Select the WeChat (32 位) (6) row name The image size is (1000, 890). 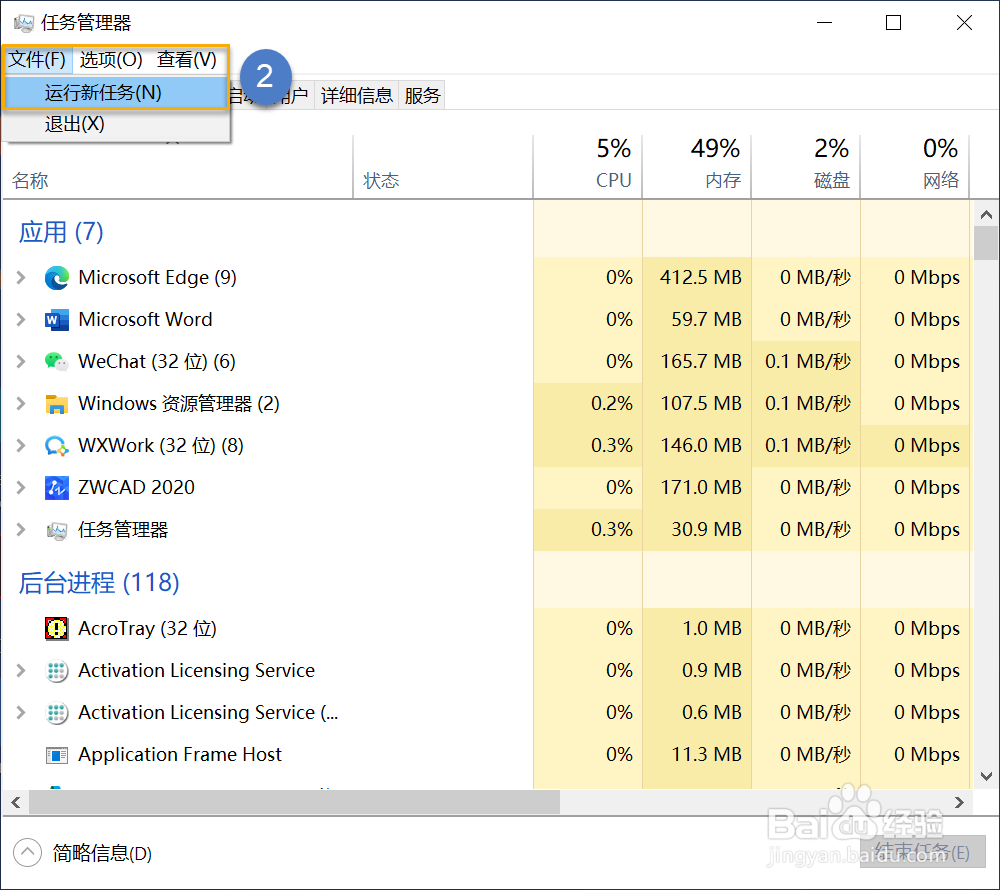tap(156, 362)
